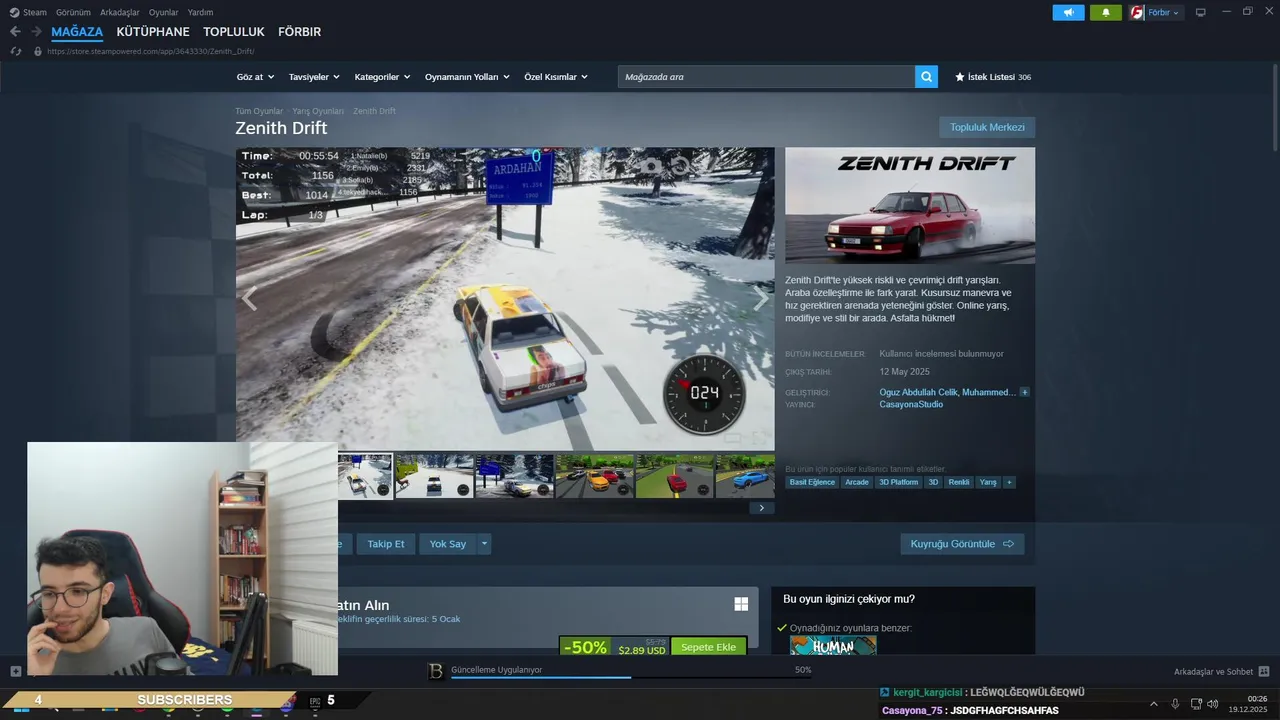Select the Arcade tag
Screen dimensions: 1280x720
(x=857, y=482)
